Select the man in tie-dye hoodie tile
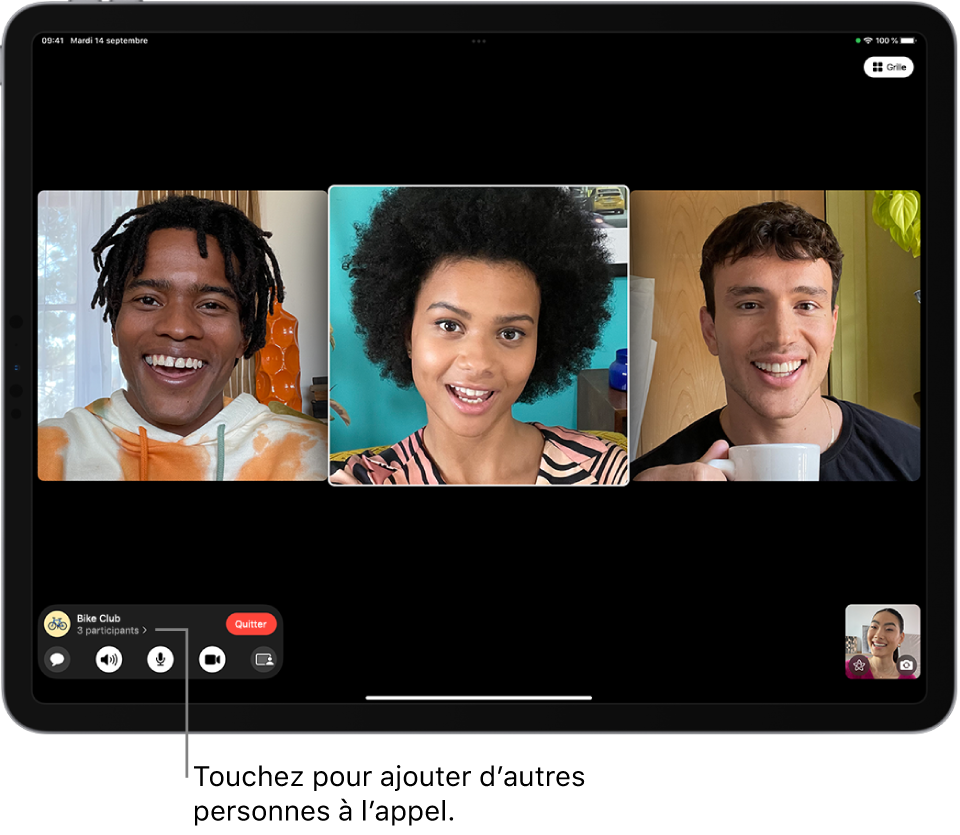Viewport: 960px width, 835px height. pos(182,335)
